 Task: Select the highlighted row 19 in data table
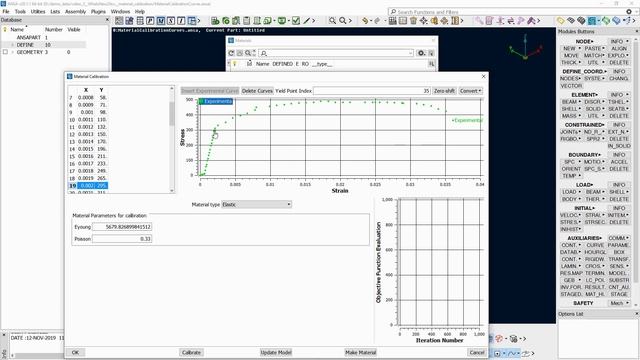pos(88,185)
